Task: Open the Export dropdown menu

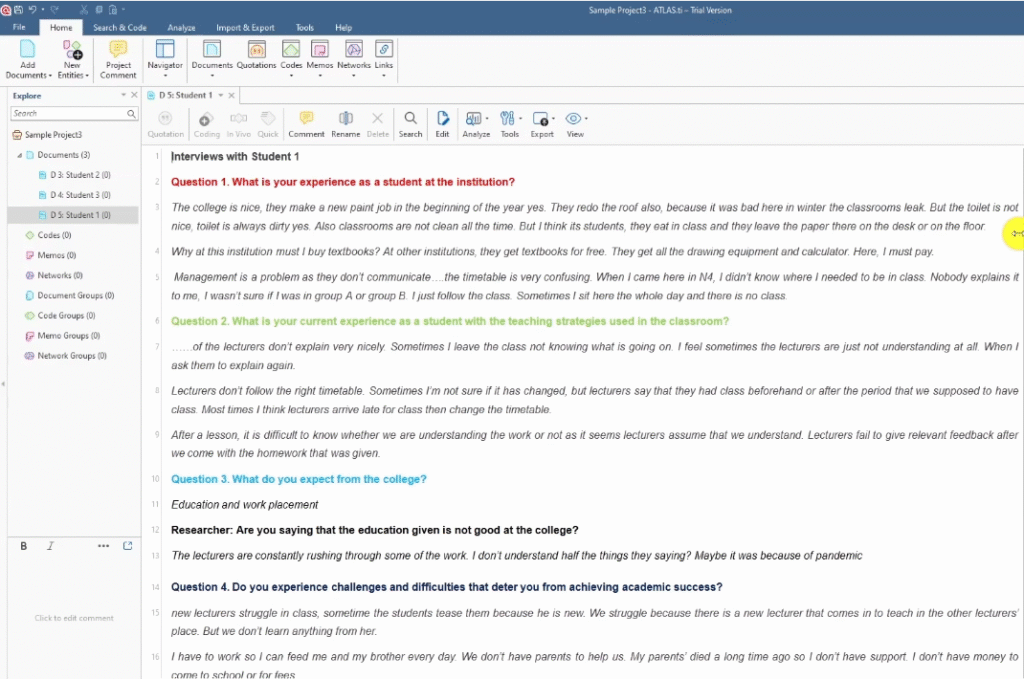Action: pyautogui.click(x=542, y=123)
